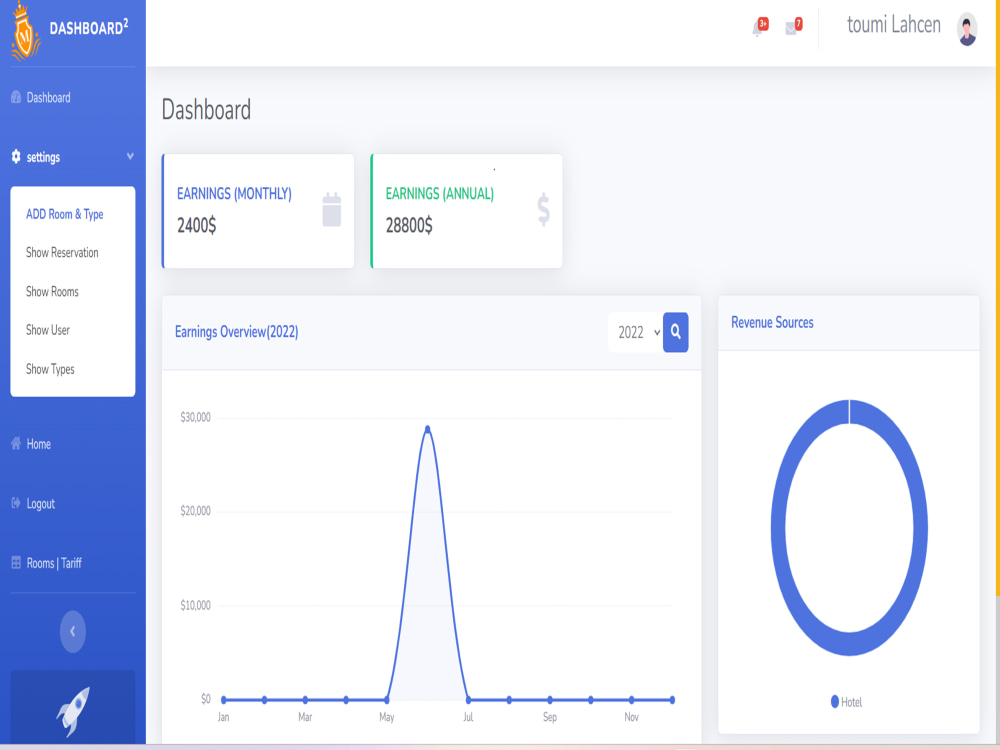Click the dollar icon on annual earnings card
The width and height of the screenshot is (1000, 750).
[x=543, y=209]
